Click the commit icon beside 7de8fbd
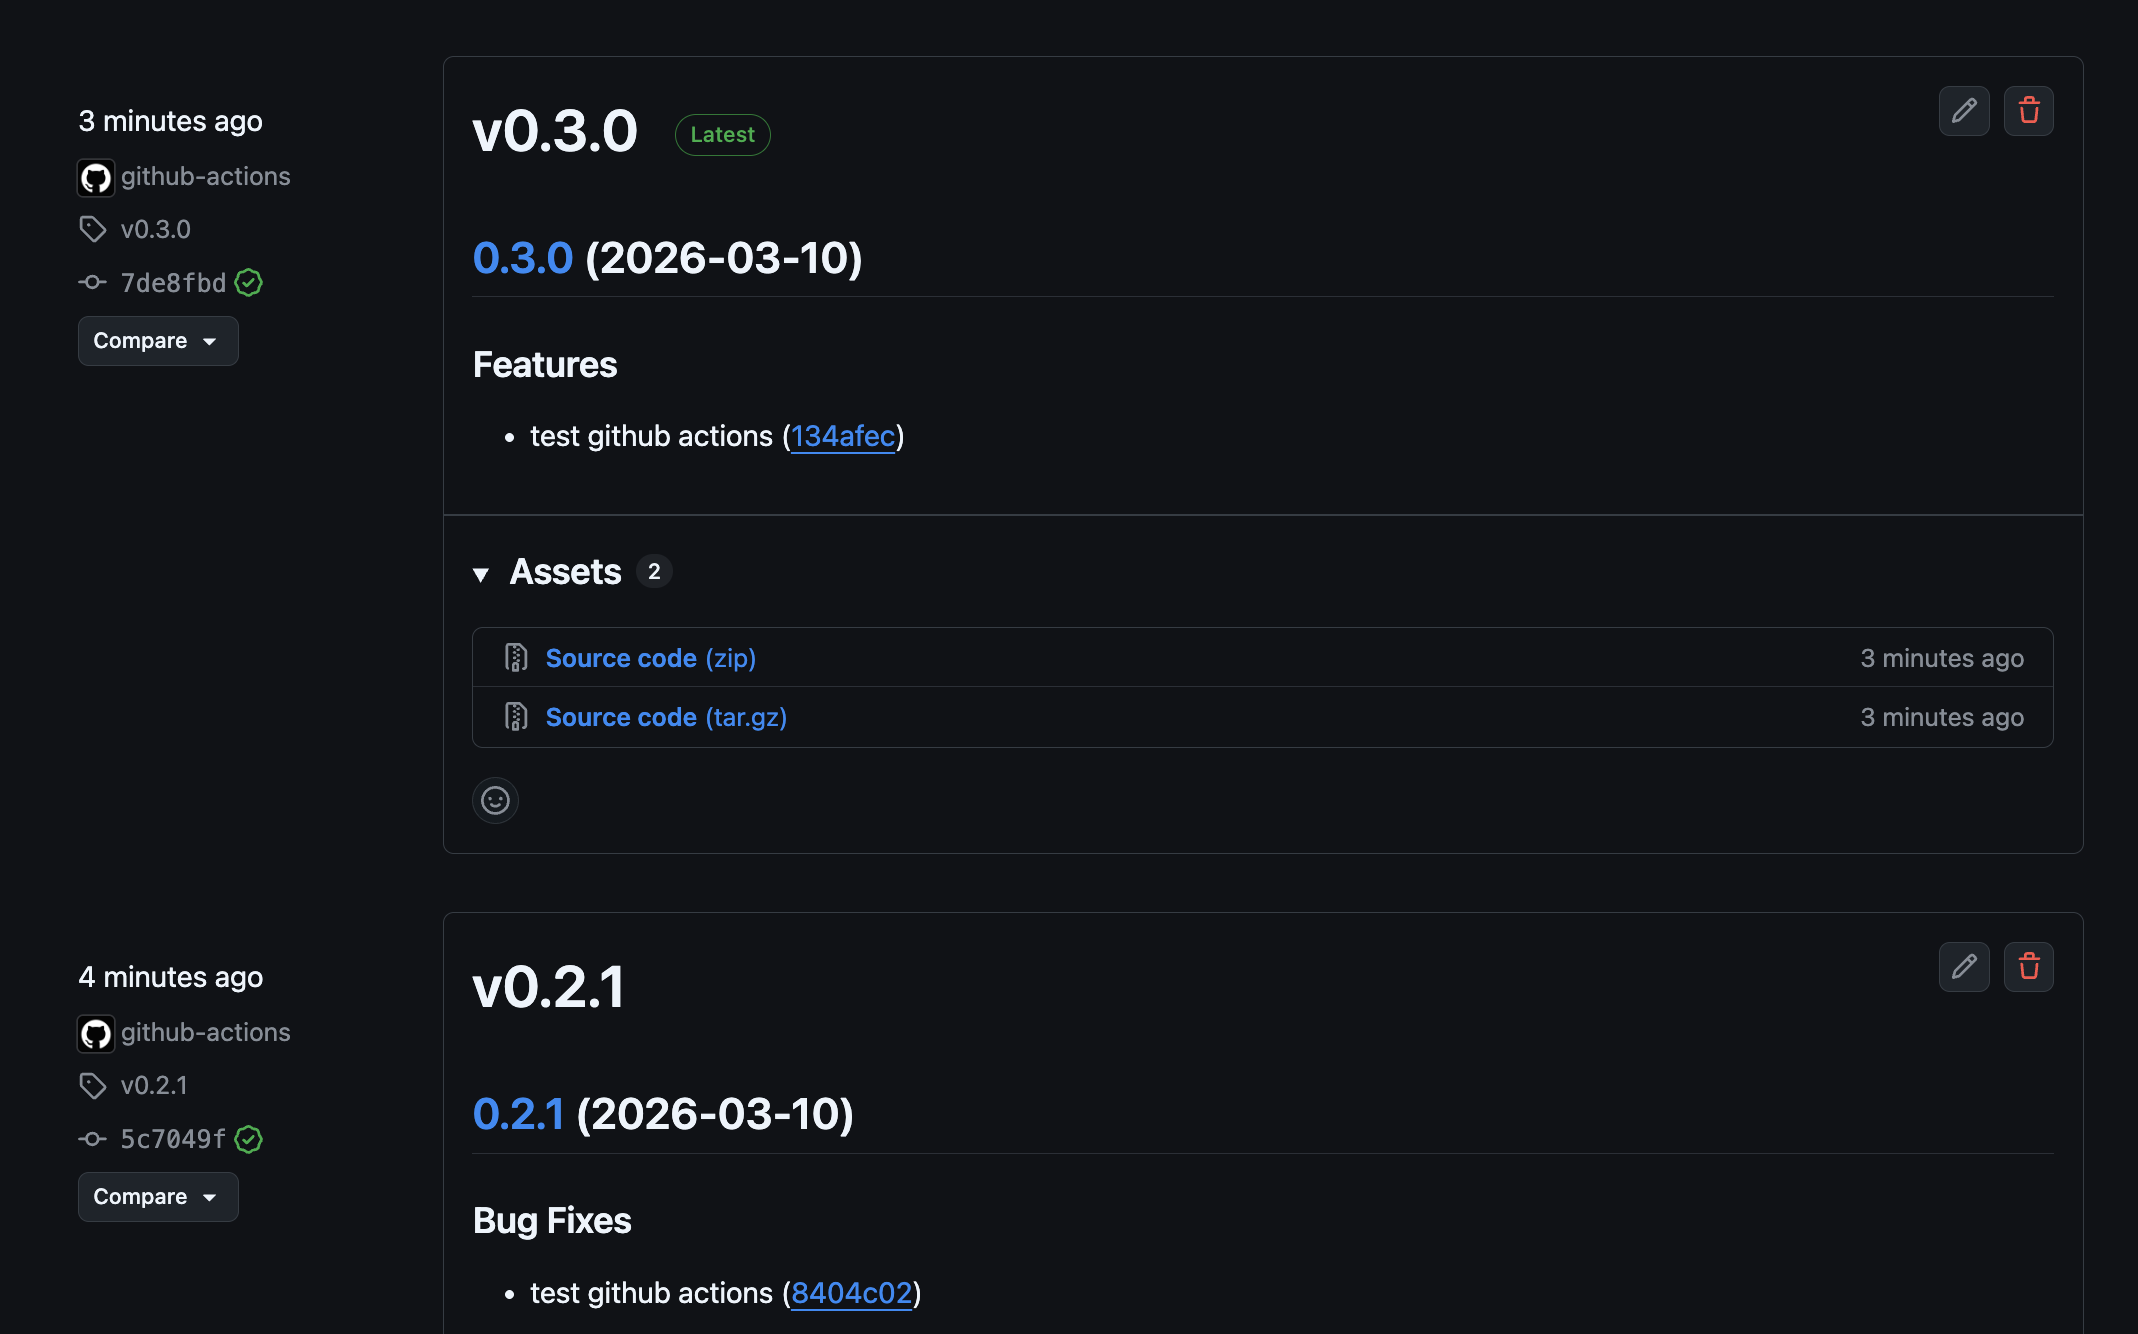This screenshot has width=2138, height=1334. (92, 282)
